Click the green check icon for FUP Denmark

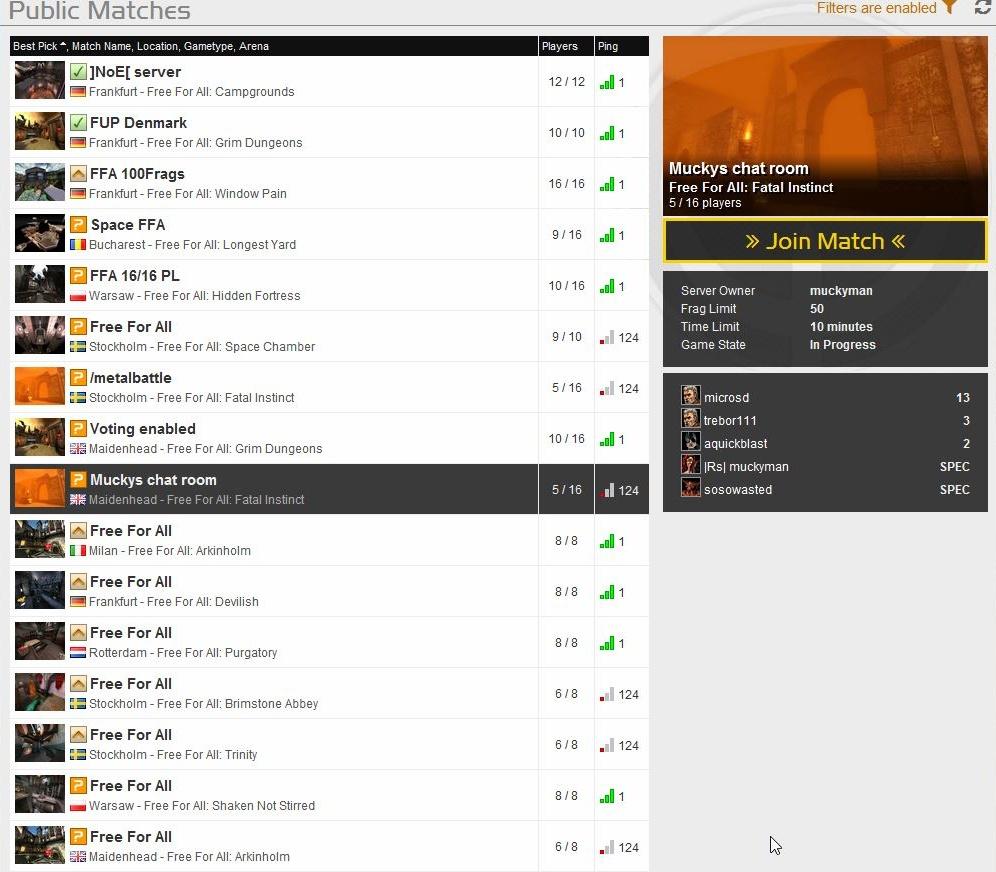78,123
